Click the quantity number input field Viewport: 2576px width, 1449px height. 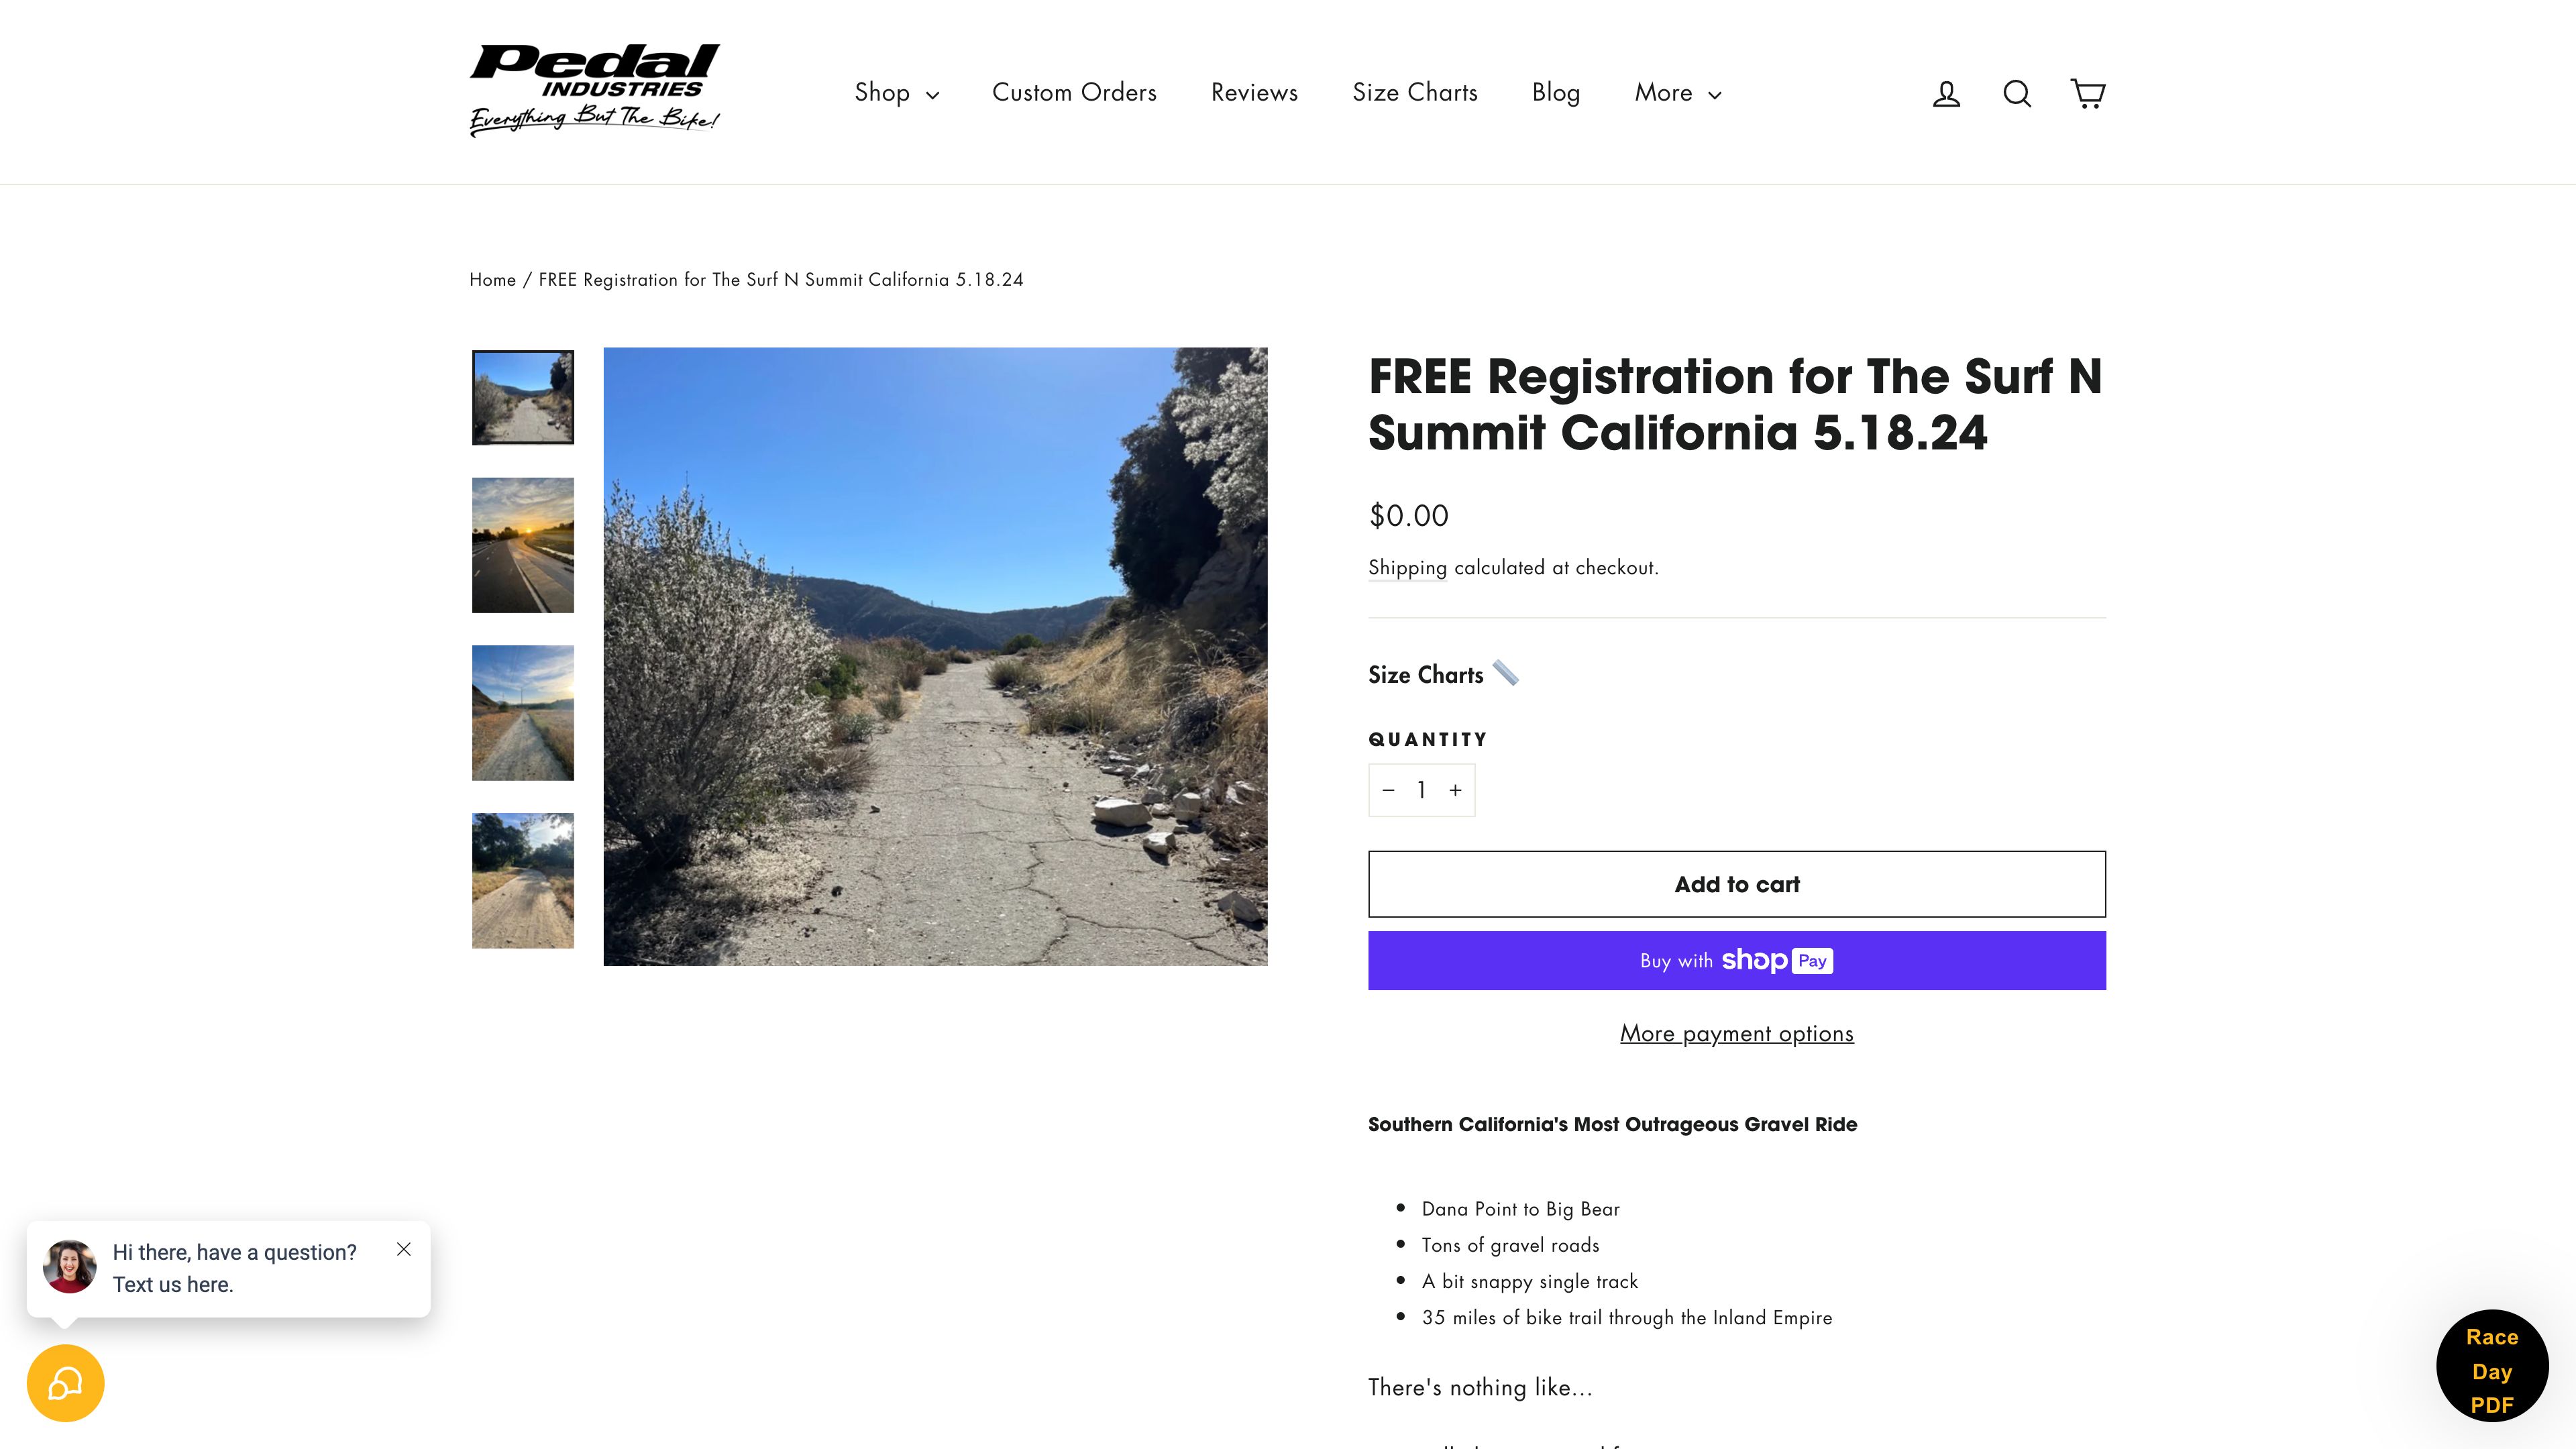pyautogui.click(x=1421, y=790)
